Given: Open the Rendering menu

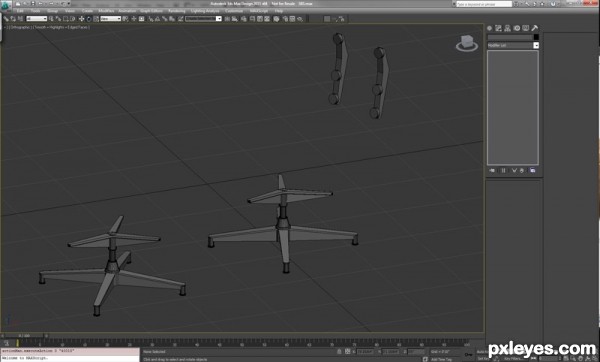Looking at the screenshot, I should (176, 11).
